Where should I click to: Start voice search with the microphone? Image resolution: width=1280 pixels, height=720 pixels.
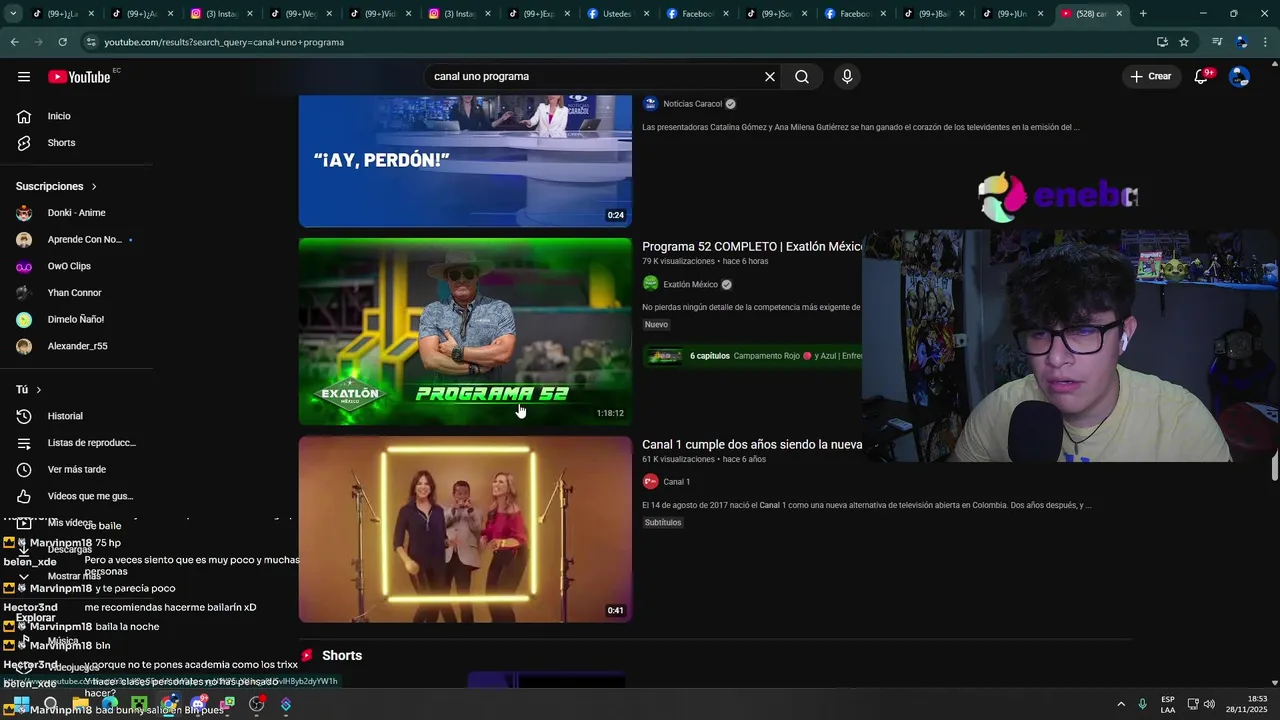click(x=847, y=76)
